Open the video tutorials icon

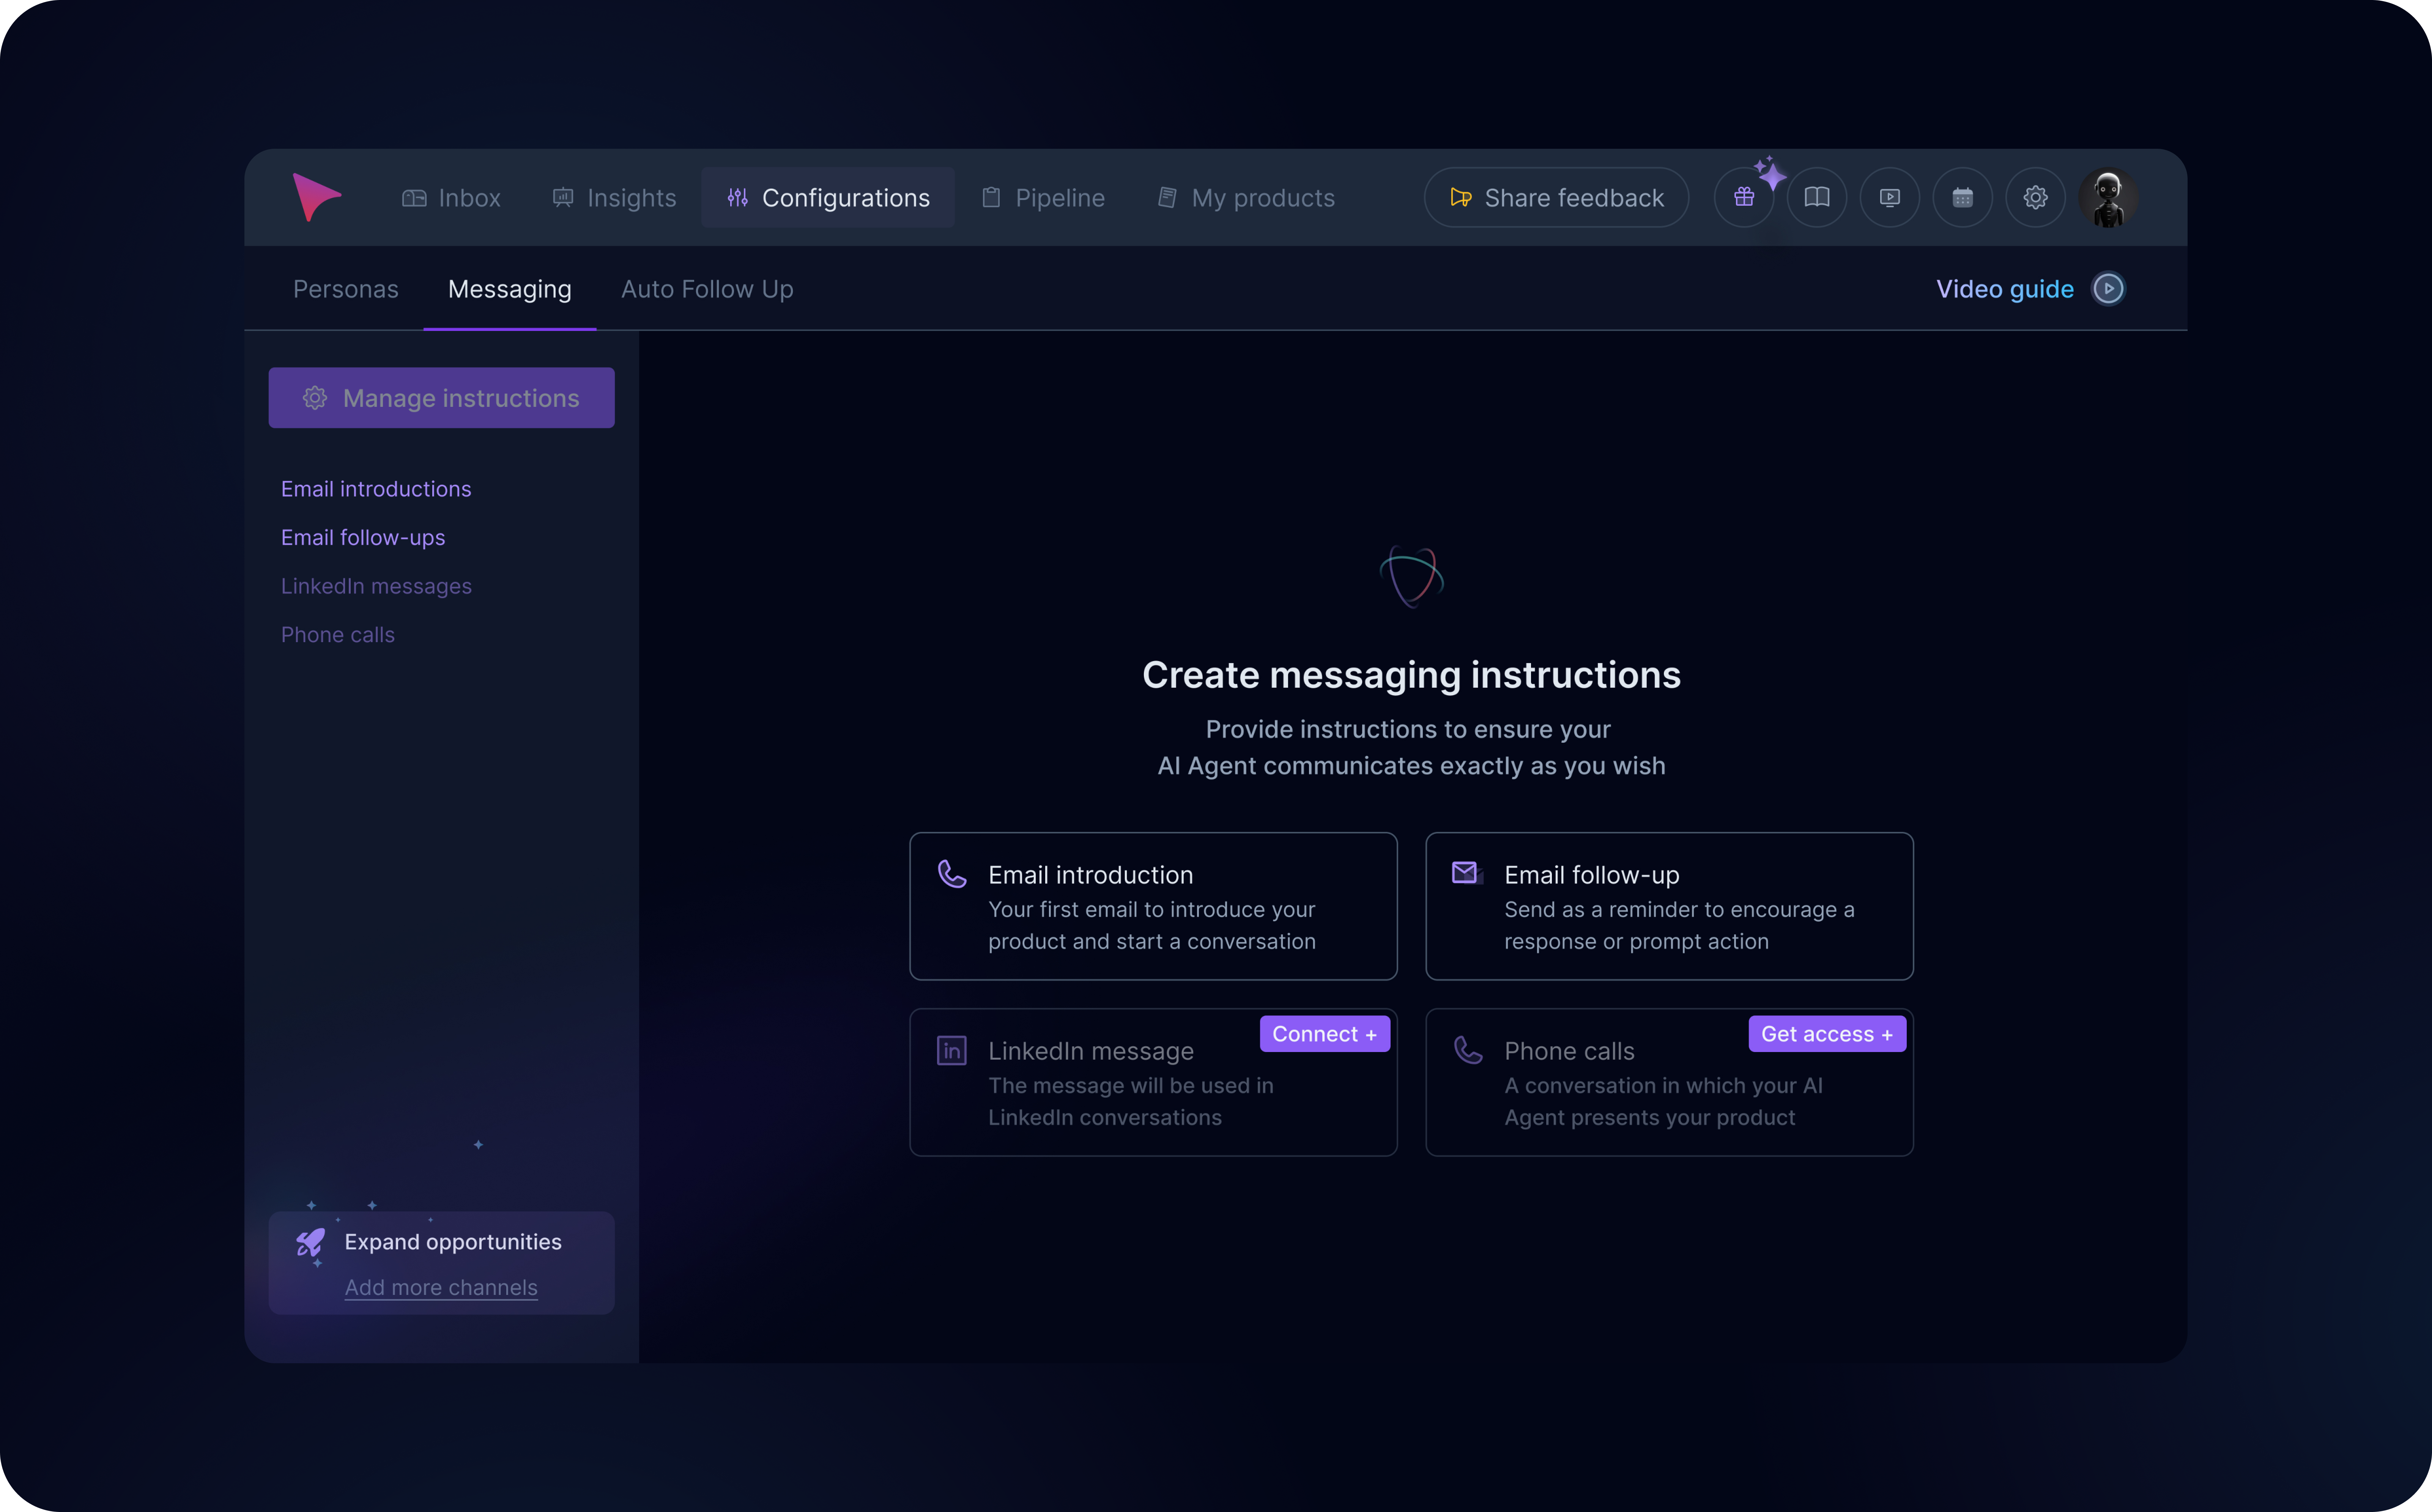point(1890,197)
